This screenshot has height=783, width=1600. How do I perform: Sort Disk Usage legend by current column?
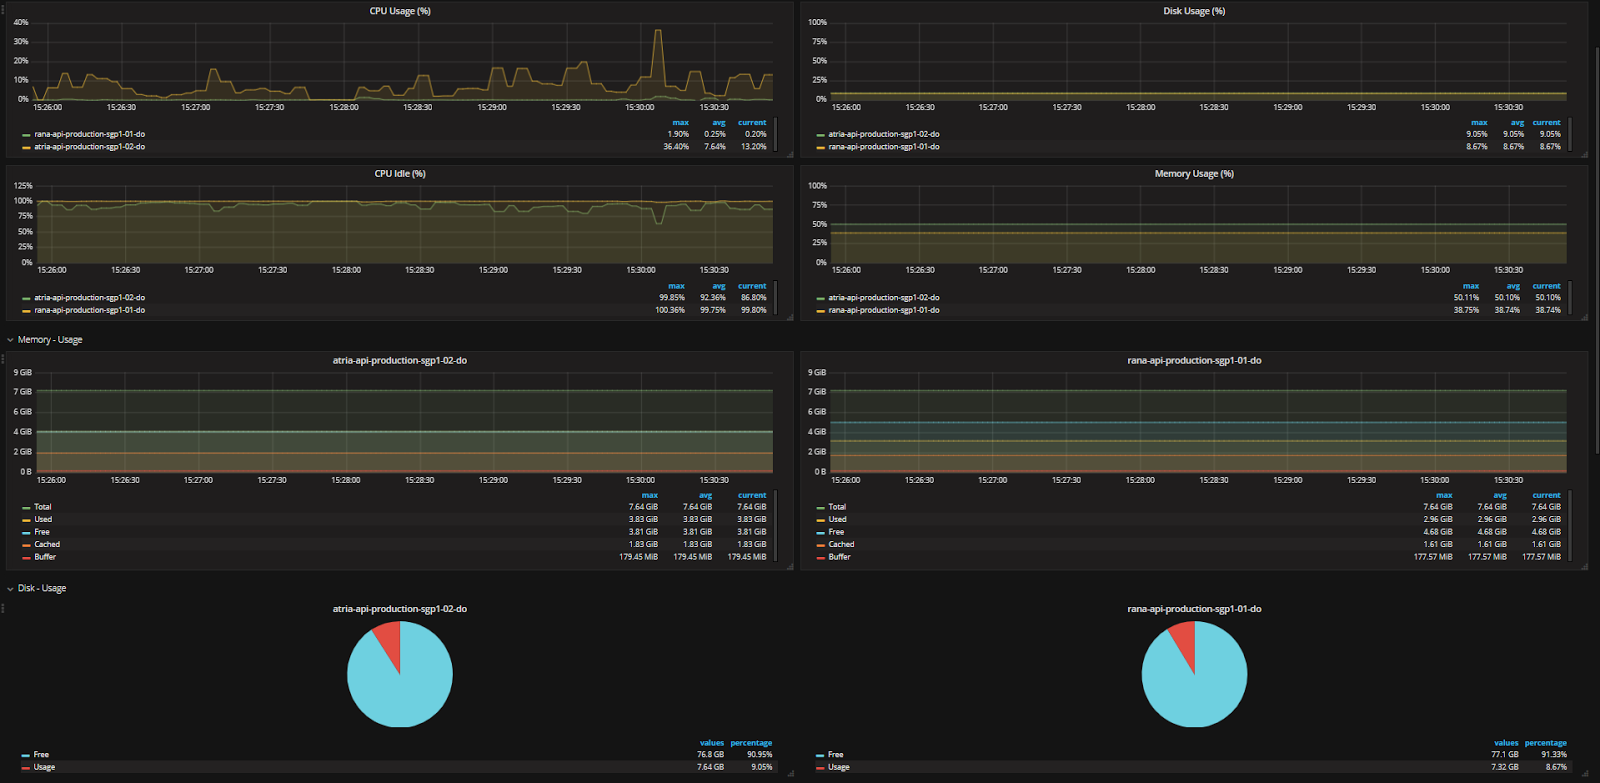pos(1546,123)
